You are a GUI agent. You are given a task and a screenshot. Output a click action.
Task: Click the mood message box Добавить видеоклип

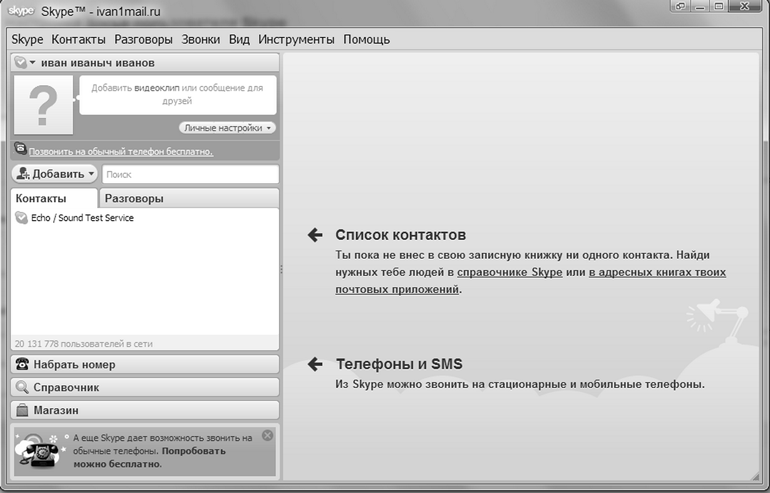pyautogui.click(x=177, y=94)
